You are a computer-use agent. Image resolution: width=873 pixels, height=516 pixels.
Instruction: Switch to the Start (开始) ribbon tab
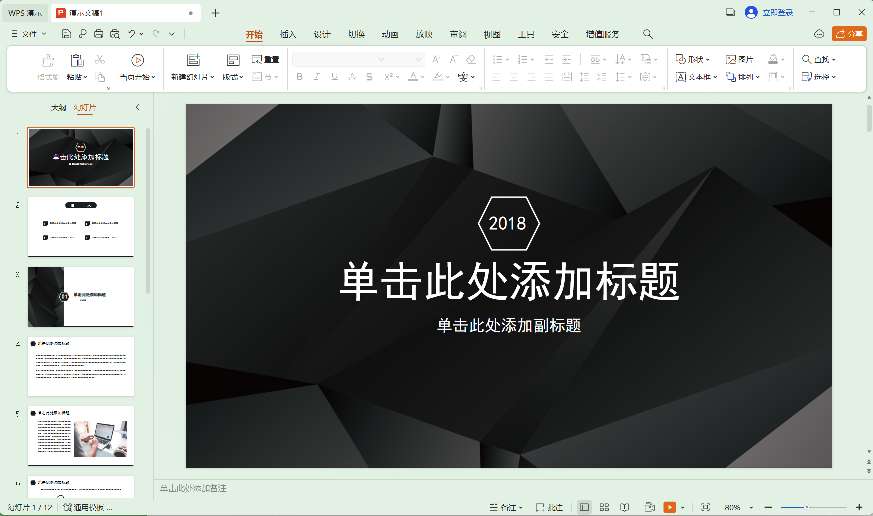tap(254, 35)
